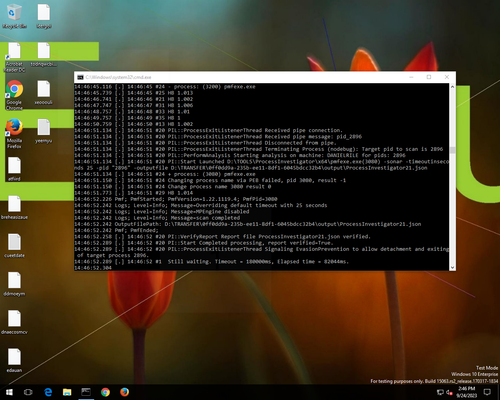Open the Action Center notifications icon

[487, 392]
